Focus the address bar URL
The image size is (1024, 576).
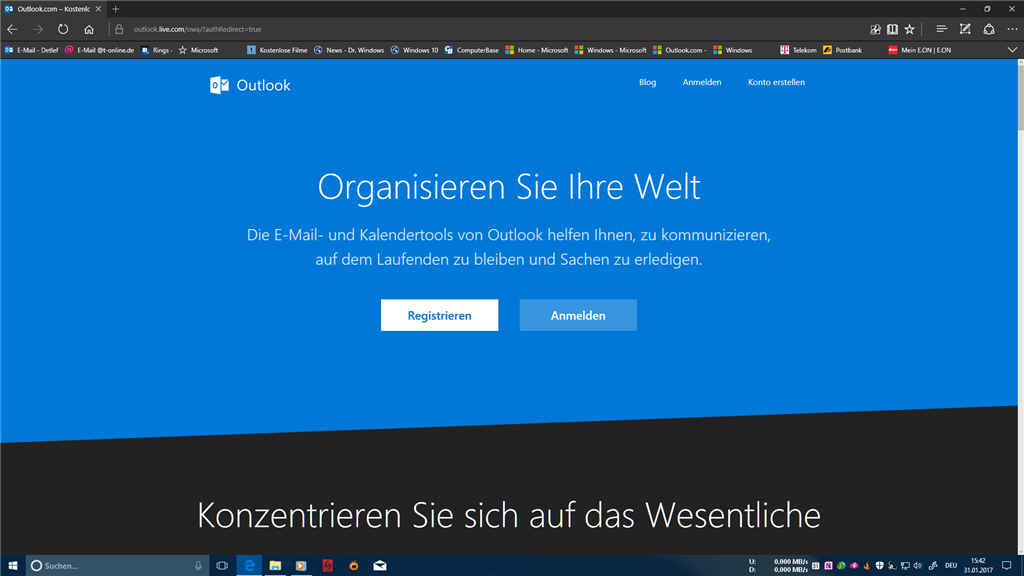197,29
